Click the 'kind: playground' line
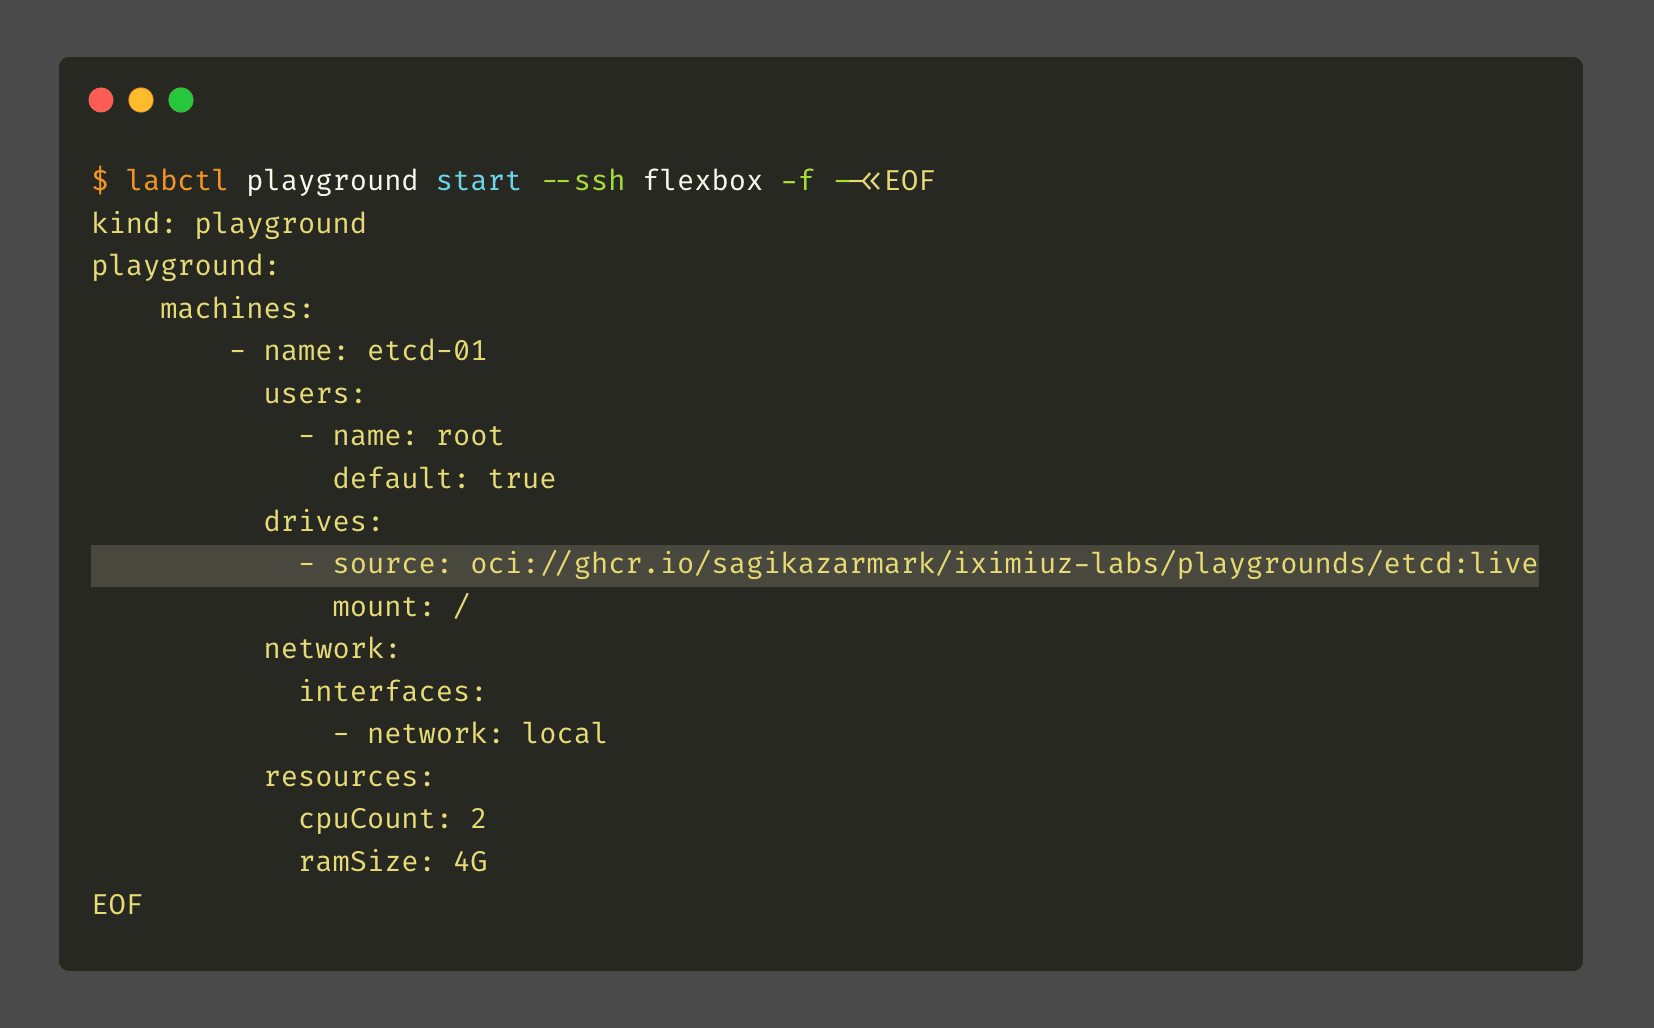 (x=229, y=224)
